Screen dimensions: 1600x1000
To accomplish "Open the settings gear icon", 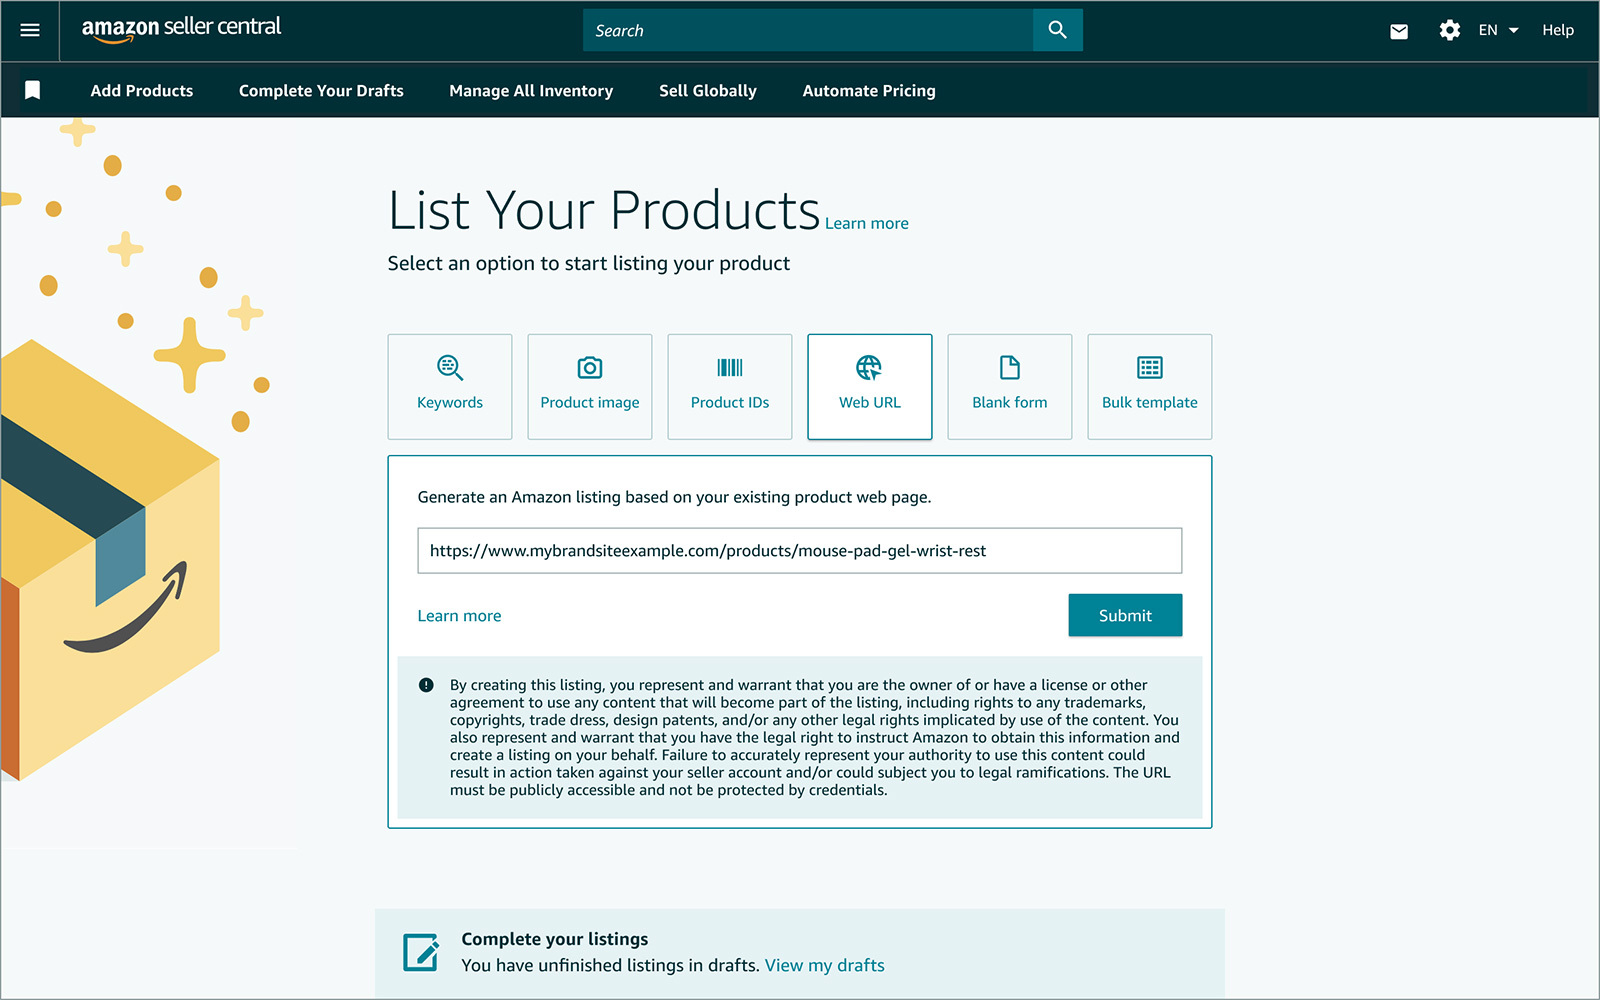I will click(1449, 30).
